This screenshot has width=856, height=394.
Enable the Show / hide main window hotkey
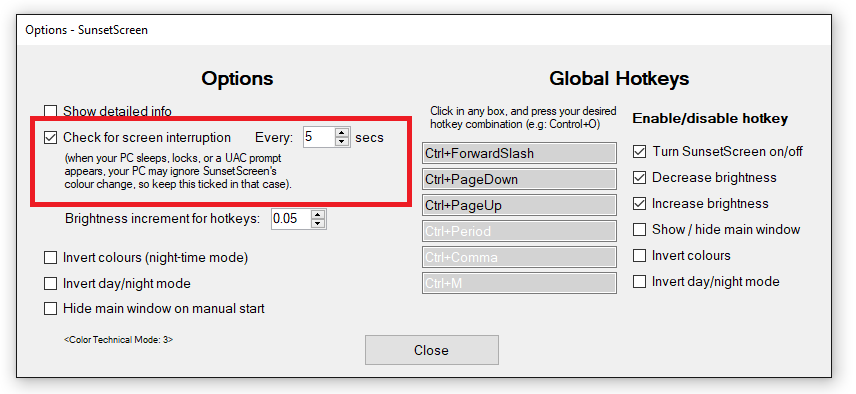[639, 230]
